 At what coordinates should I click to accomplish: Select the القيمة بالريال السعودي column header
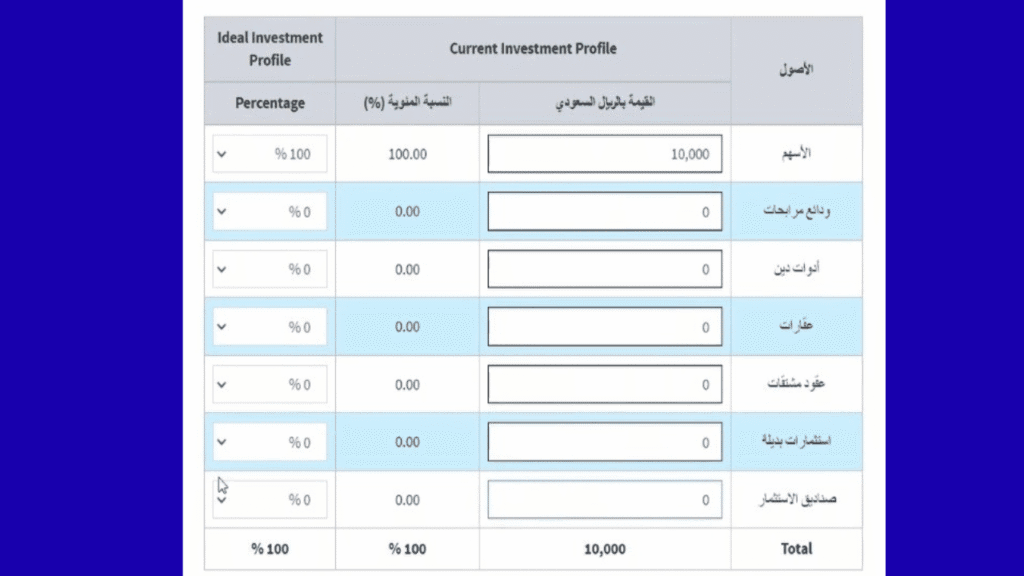[604, 103]
